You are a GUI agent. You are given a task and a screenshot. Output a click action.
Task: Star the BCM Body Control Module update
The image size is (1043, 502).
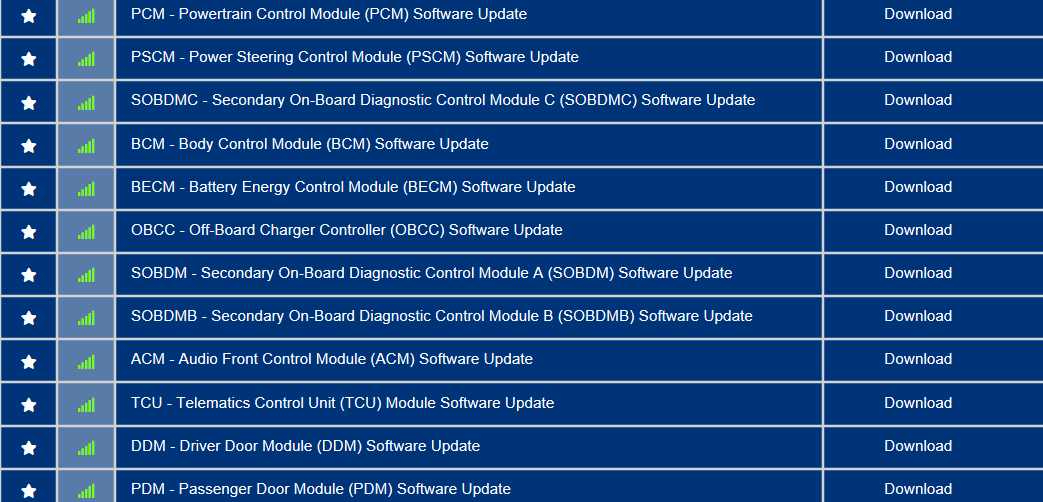[x=29, y=146]
